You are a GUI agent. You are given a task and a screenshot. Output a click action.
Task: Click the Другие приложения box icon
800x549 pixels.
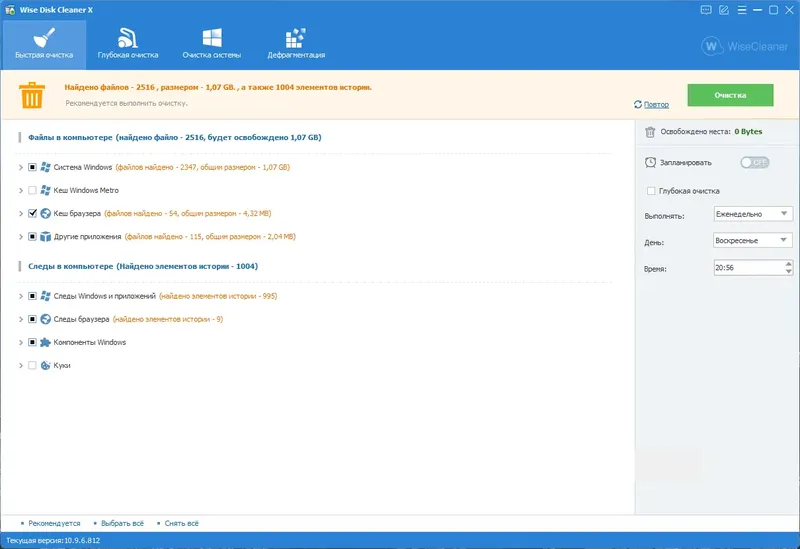click(x=45, y=237)
